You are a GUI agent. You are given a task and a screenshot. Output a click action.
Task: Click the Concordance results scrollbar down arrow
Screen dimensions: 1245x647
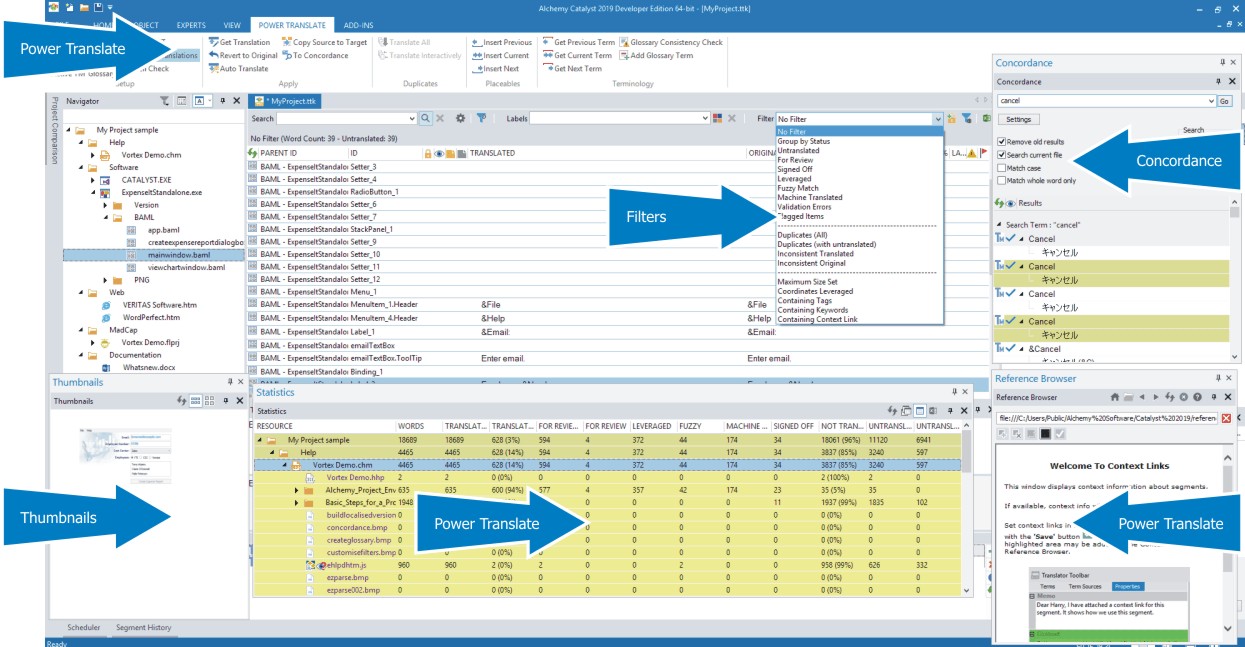pos(1235,356)
